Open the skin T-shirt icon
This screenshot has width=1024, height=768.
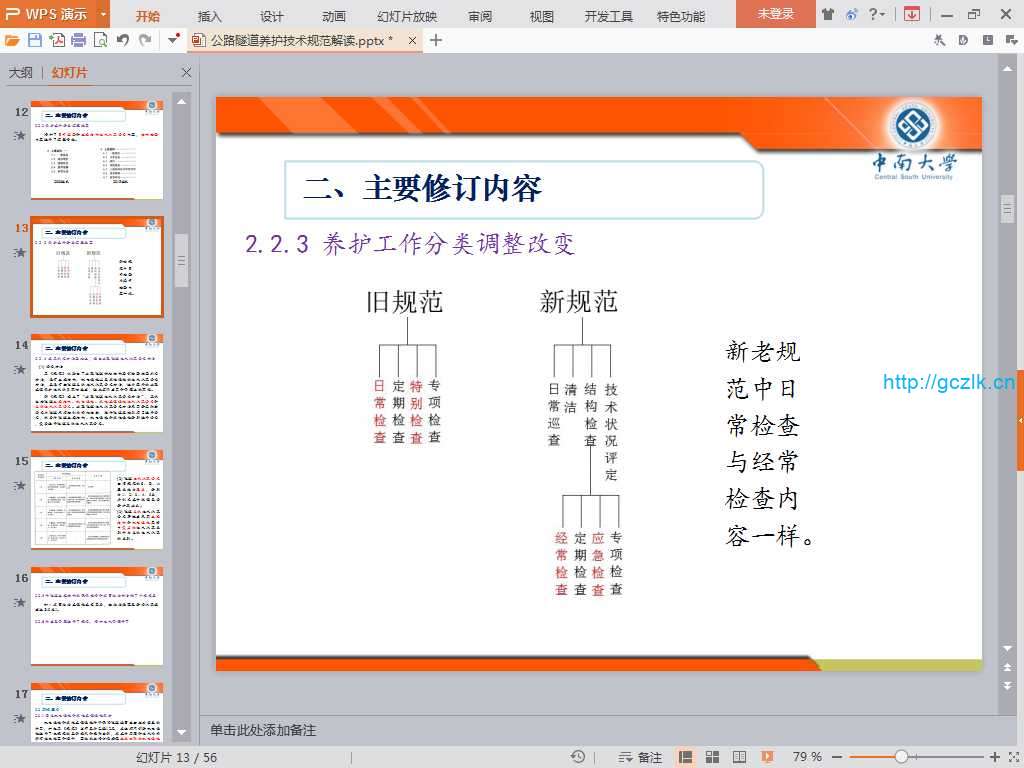827,14
